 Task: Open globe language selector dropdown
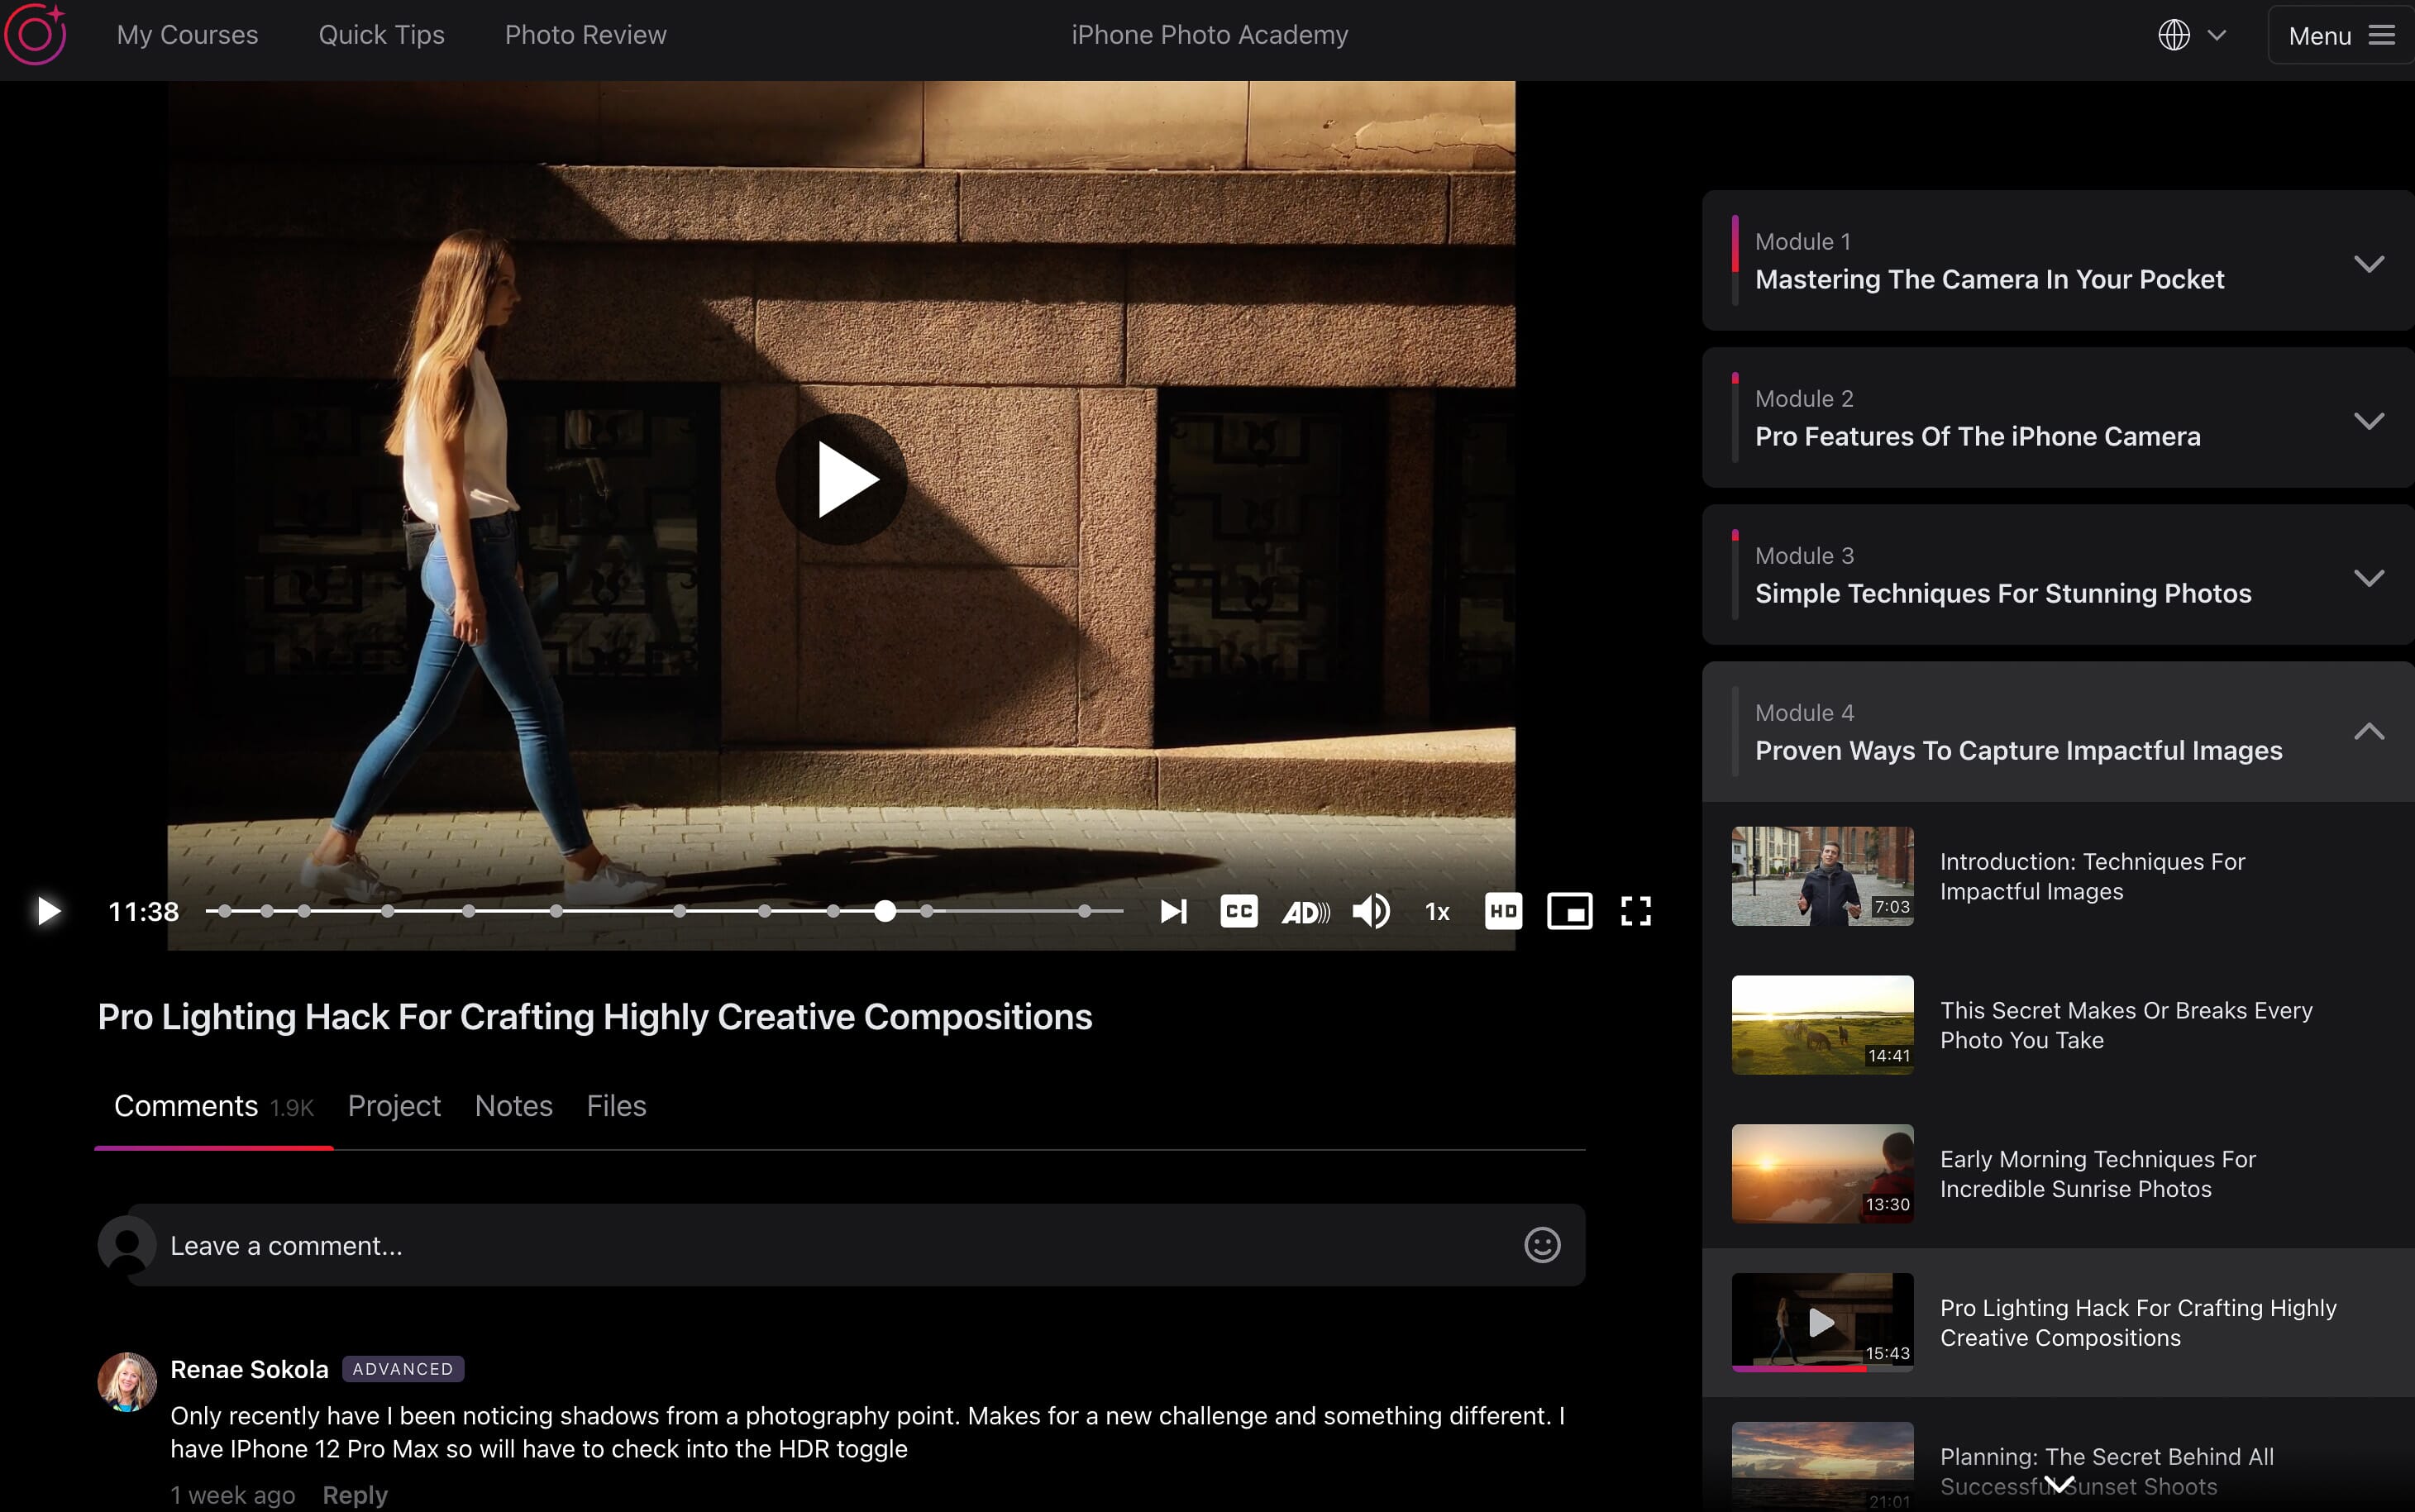click(2190, 33)
